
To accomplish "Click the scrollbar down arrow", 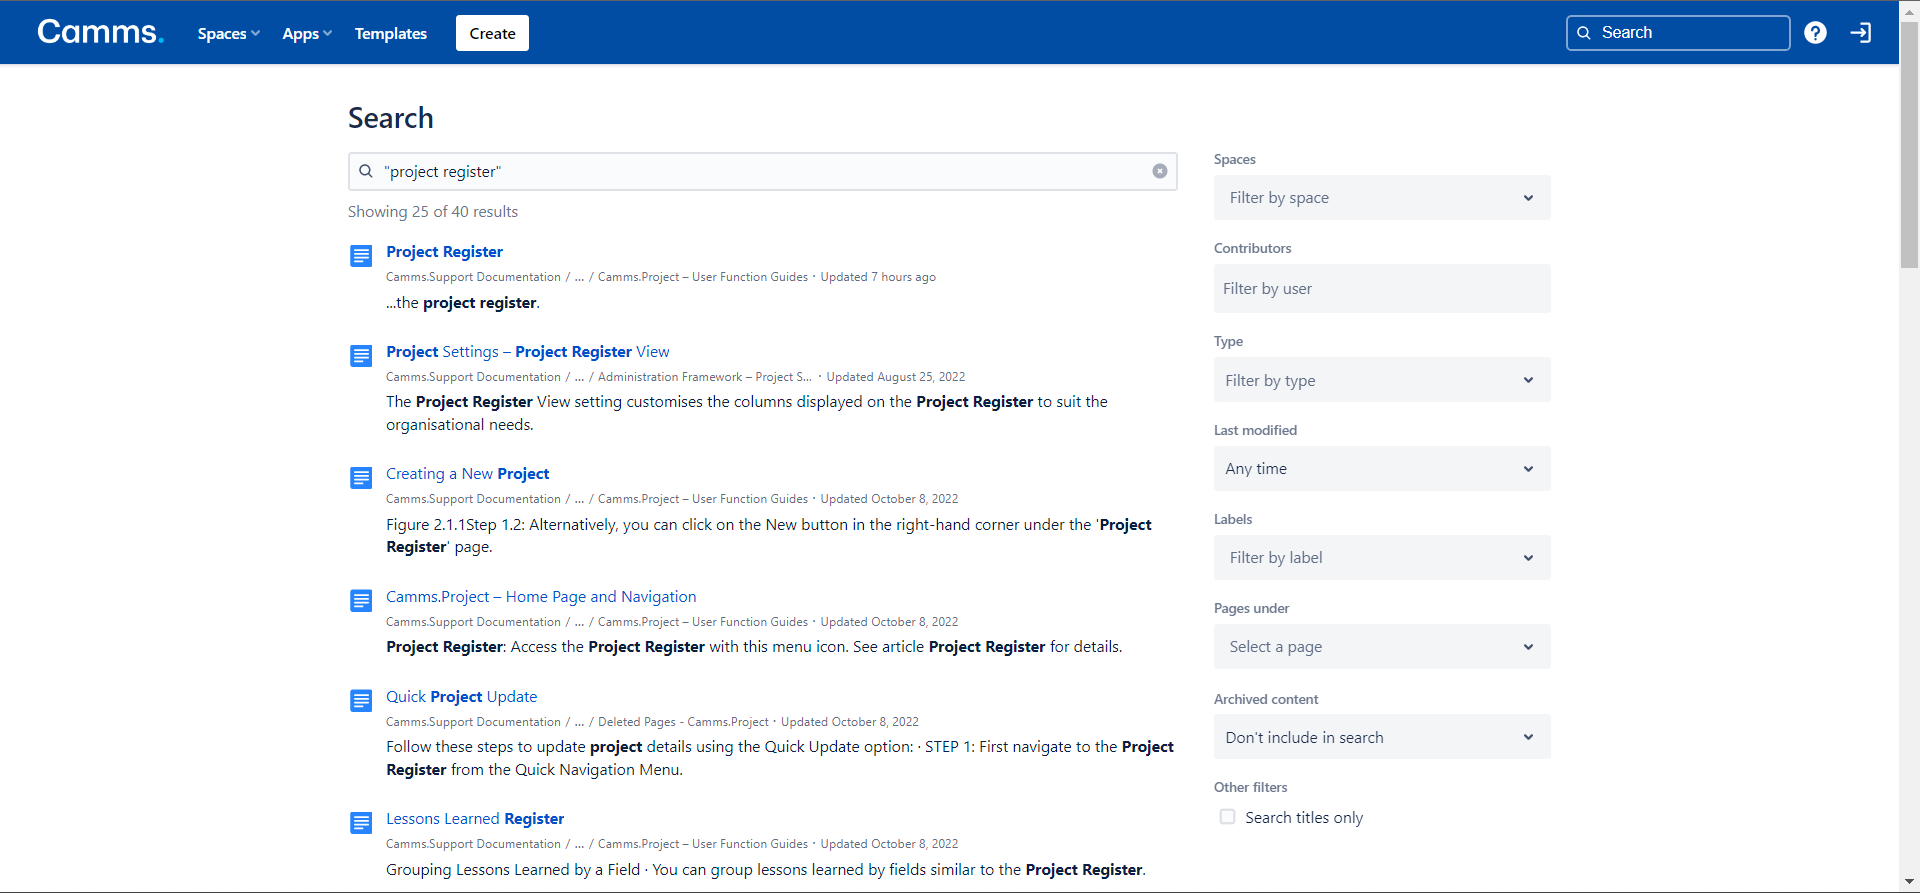I will [x=1909, y=882].
